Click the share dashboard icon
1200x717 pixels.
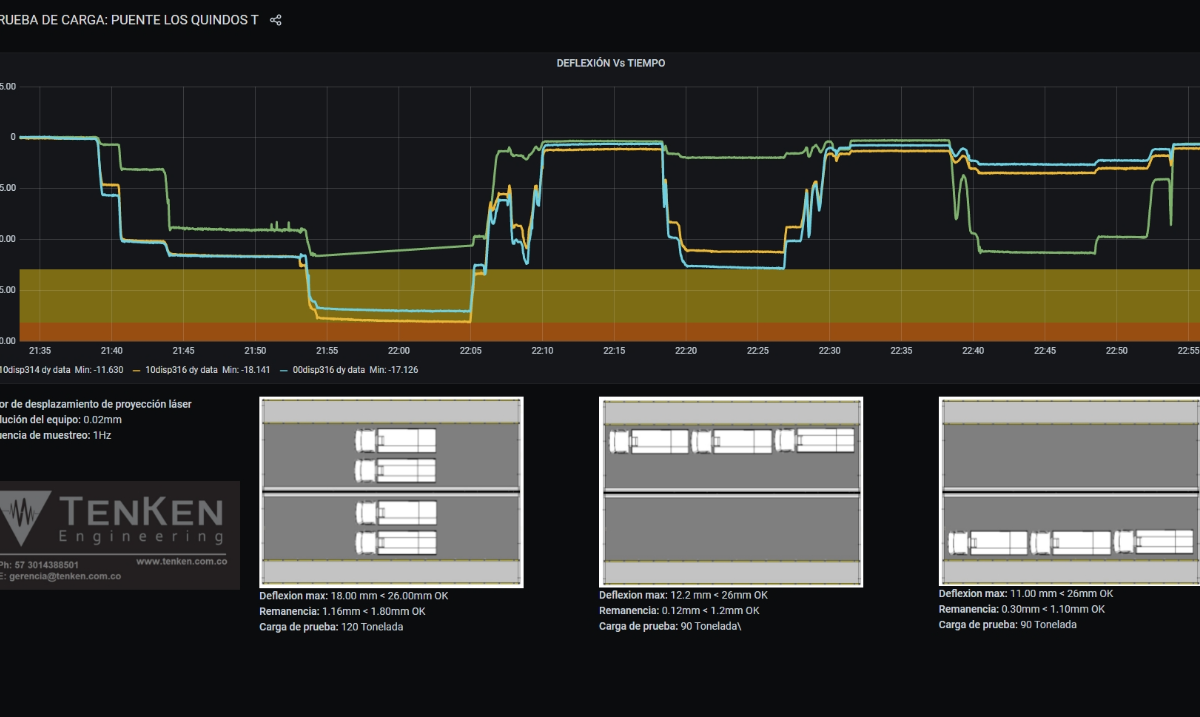point(276,20)
